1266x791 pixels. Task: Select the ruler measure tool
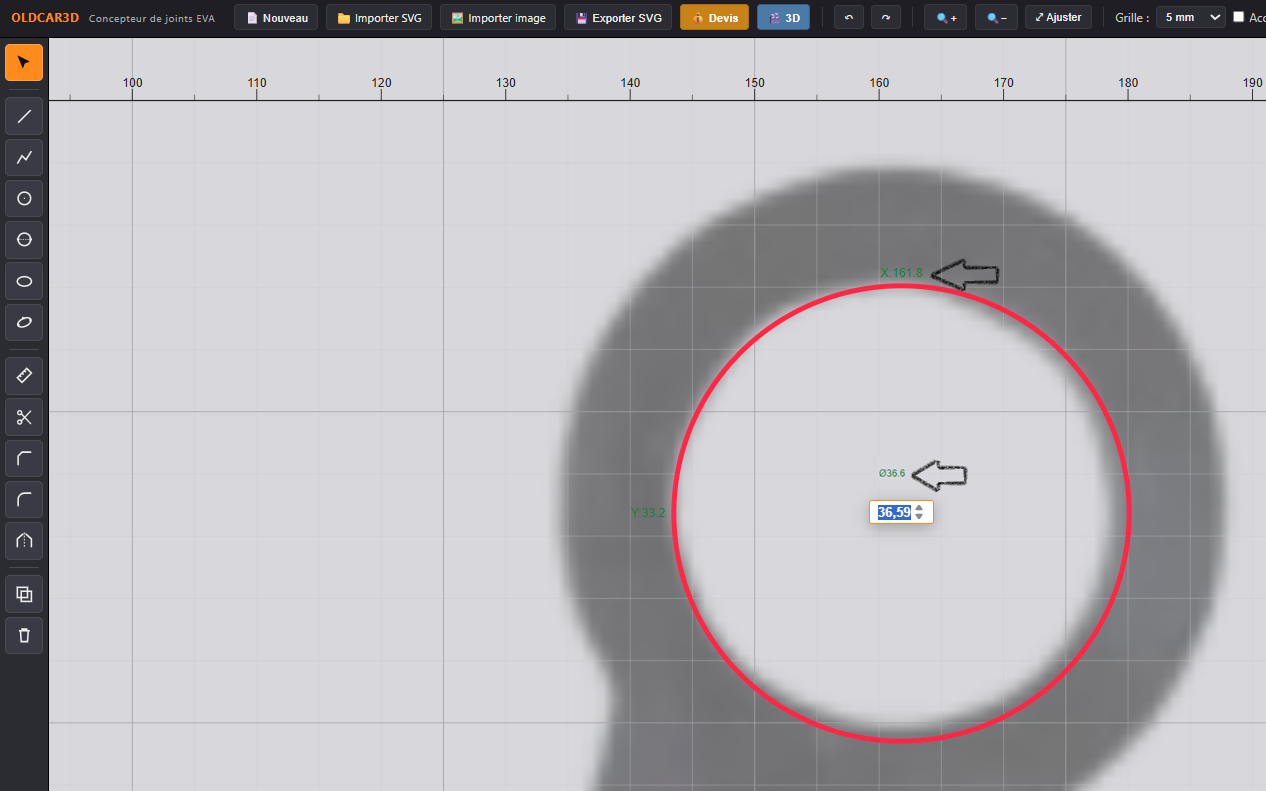[24, 376]
